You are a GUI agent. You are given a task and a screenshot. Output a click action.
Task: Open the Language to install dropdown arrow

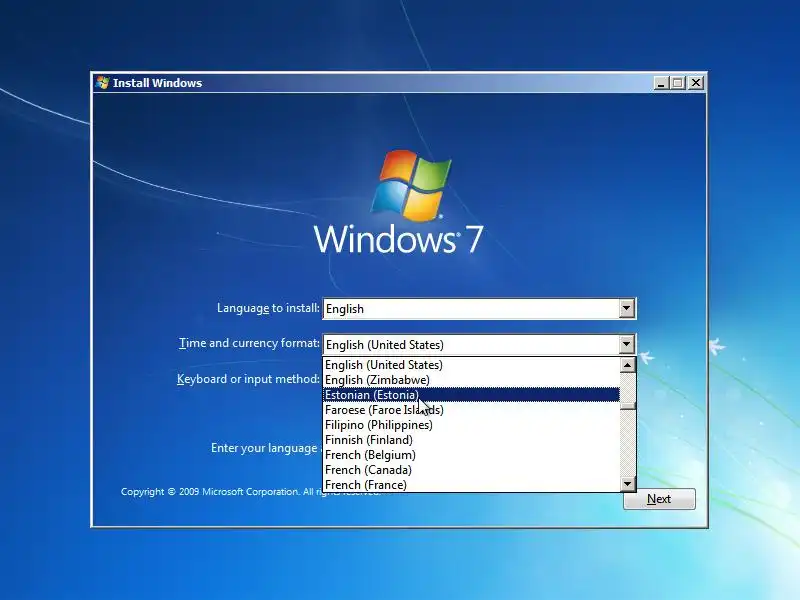627,308
